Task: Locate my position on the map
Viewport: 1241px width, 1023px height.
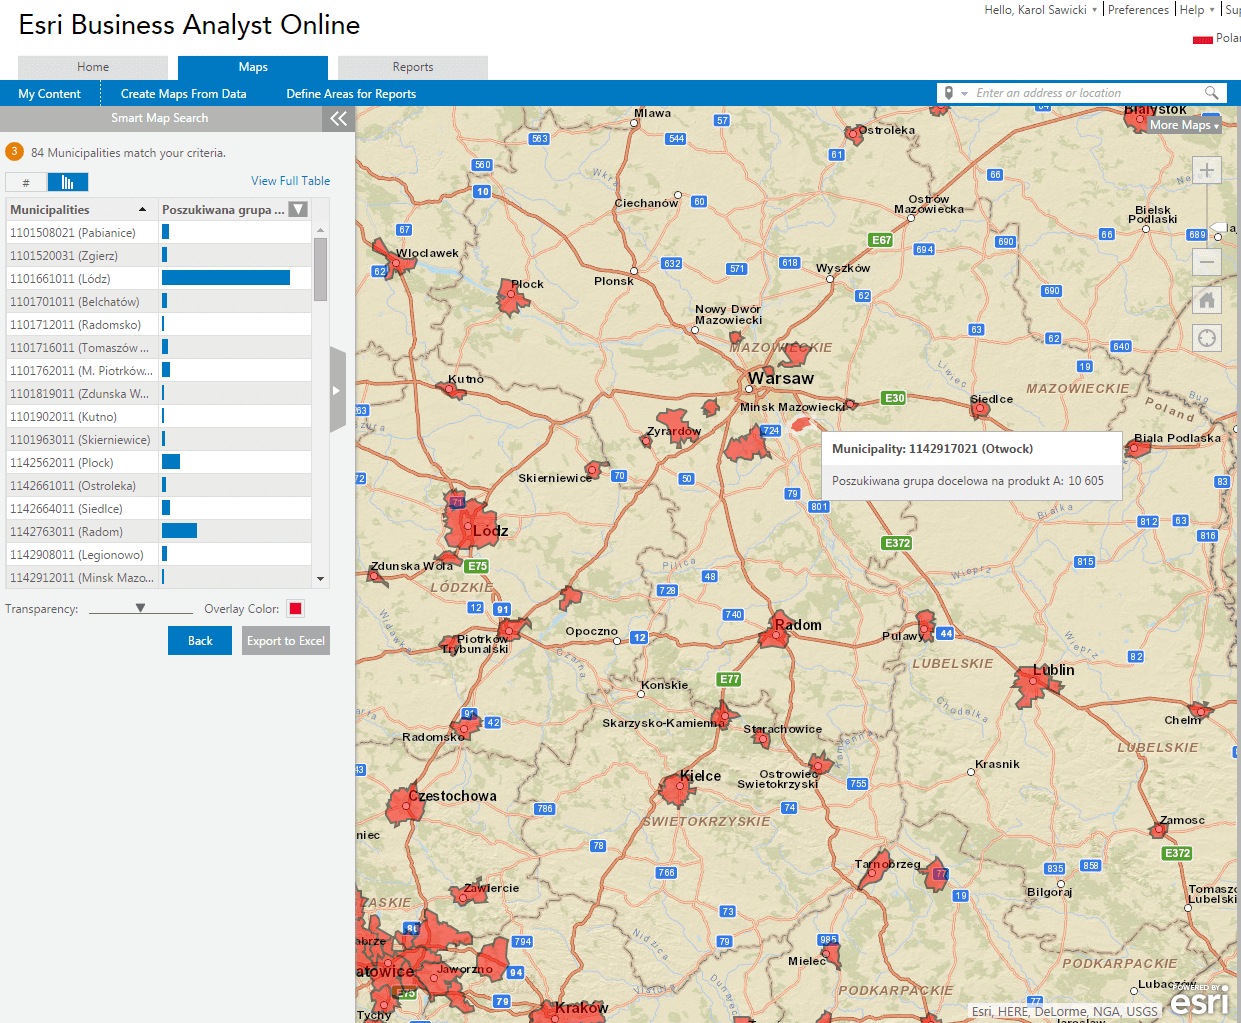Action: [x=1207, y=338]
